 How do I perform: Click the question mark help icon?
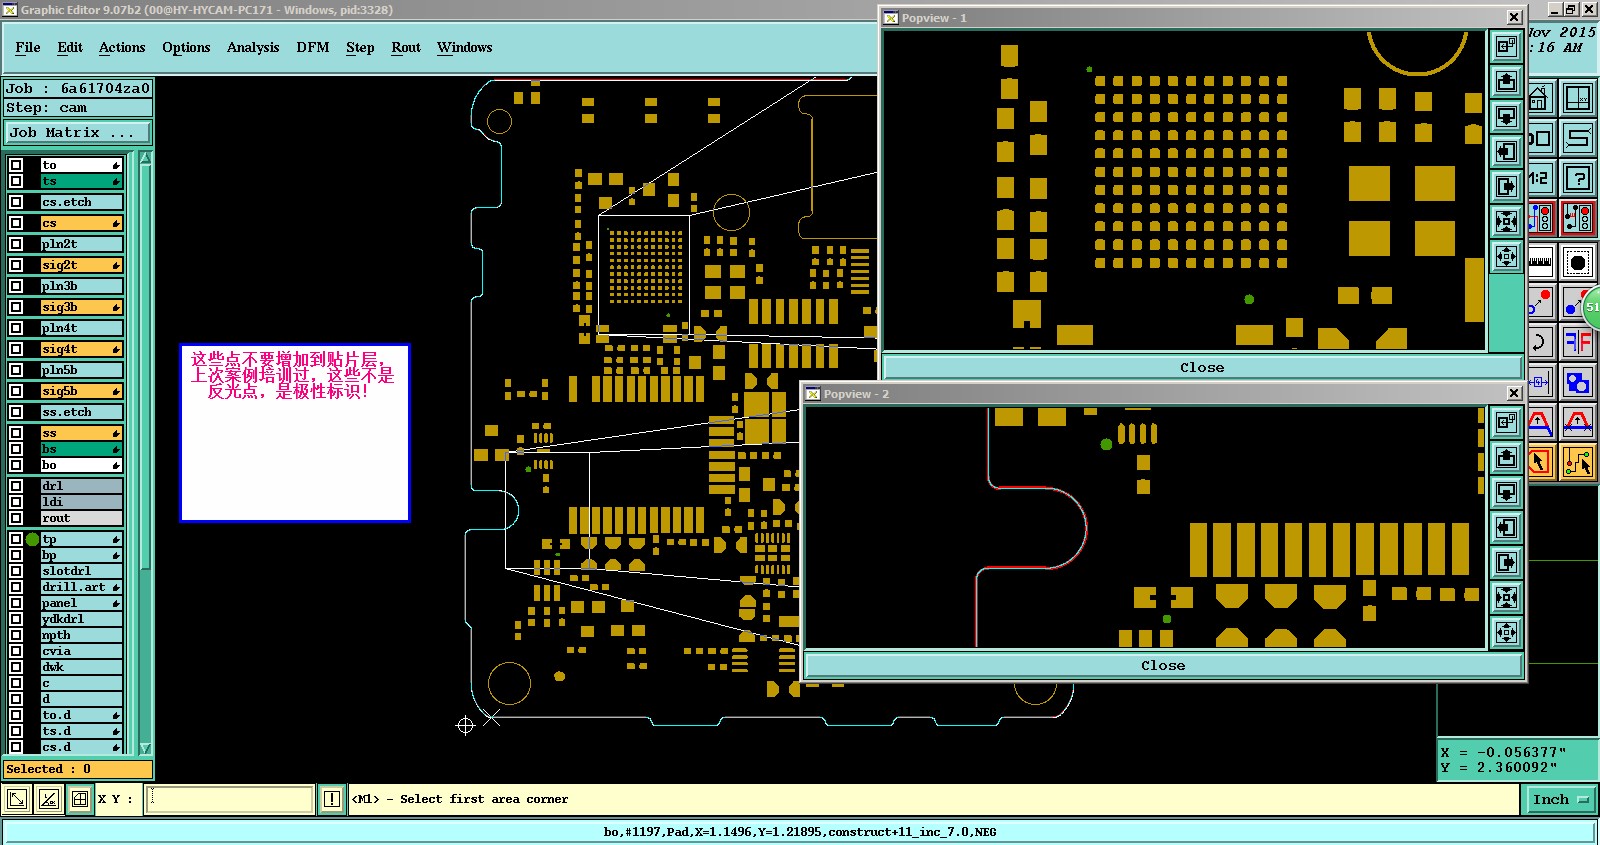1578,179
